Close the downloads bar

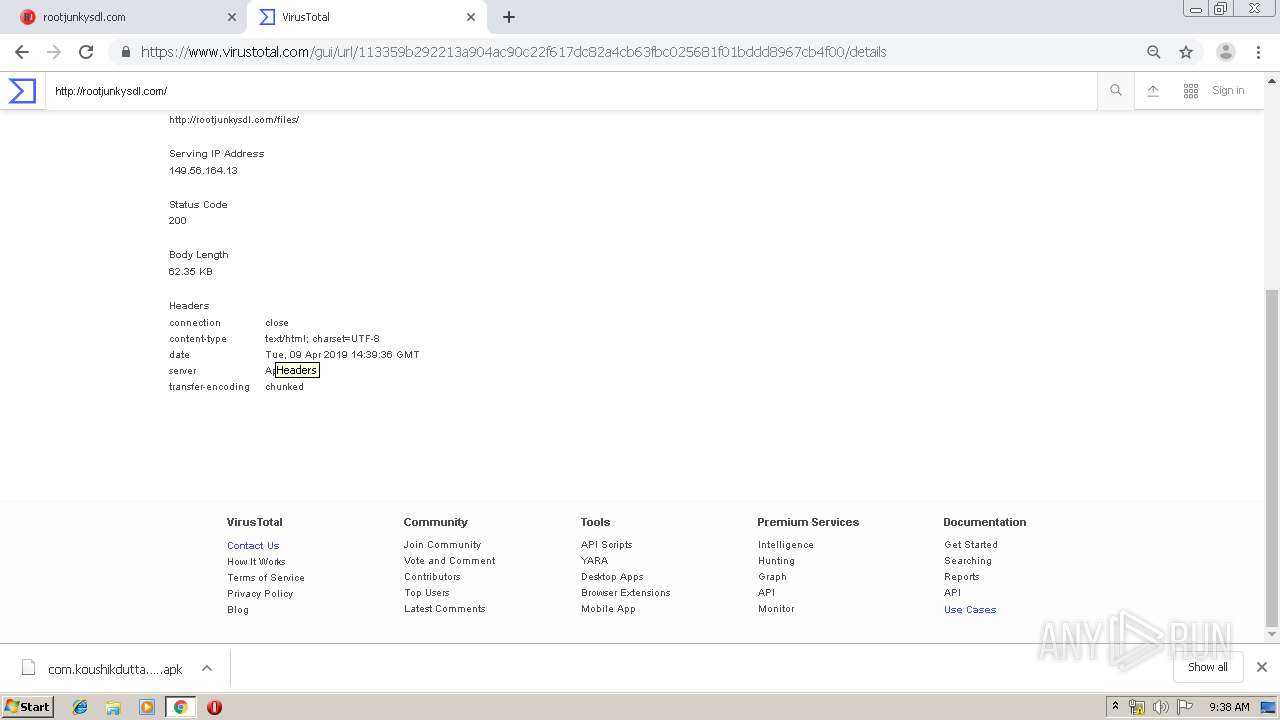(1262, 667)
